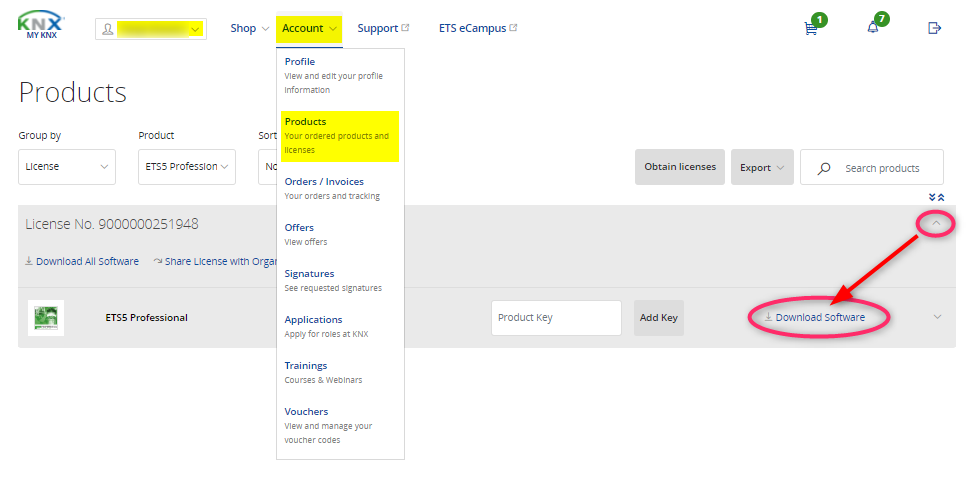This screenshot has width=975, height=479.
Task: Collapse the License No. 9000000251948 group
Action: pos(936,223)
